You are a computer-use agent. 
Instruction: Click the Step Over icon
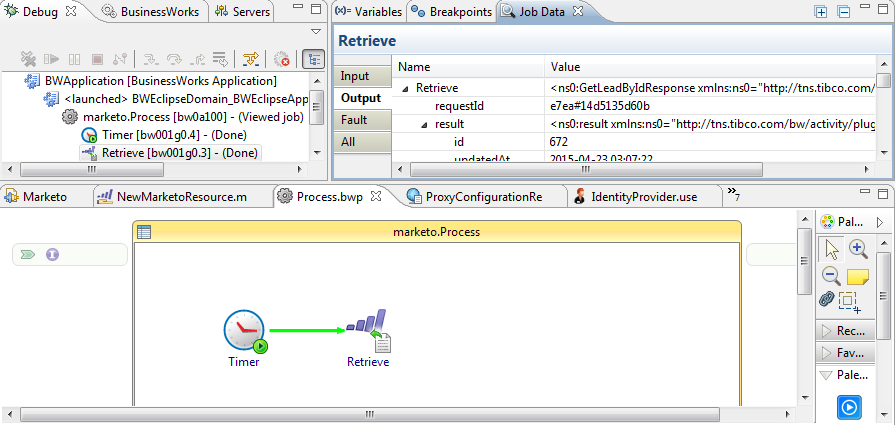[x=174, y=58]
